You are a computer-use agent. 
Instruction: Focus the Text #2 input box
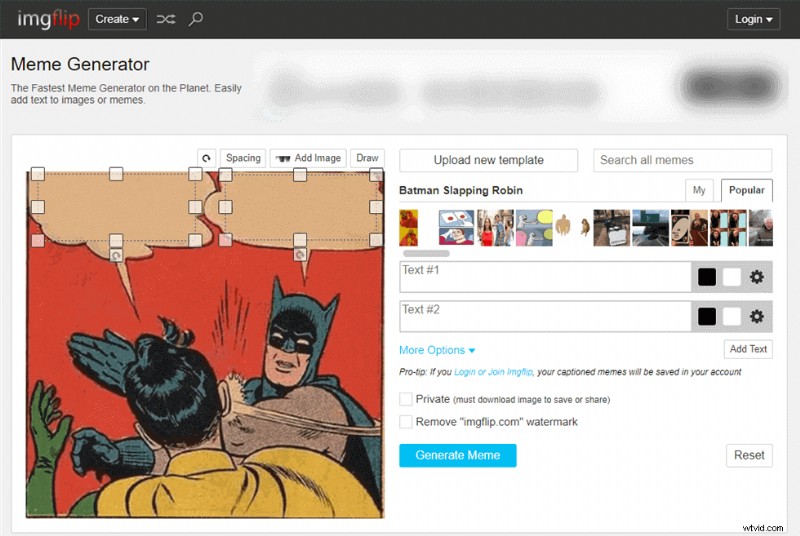pos(545,317)
